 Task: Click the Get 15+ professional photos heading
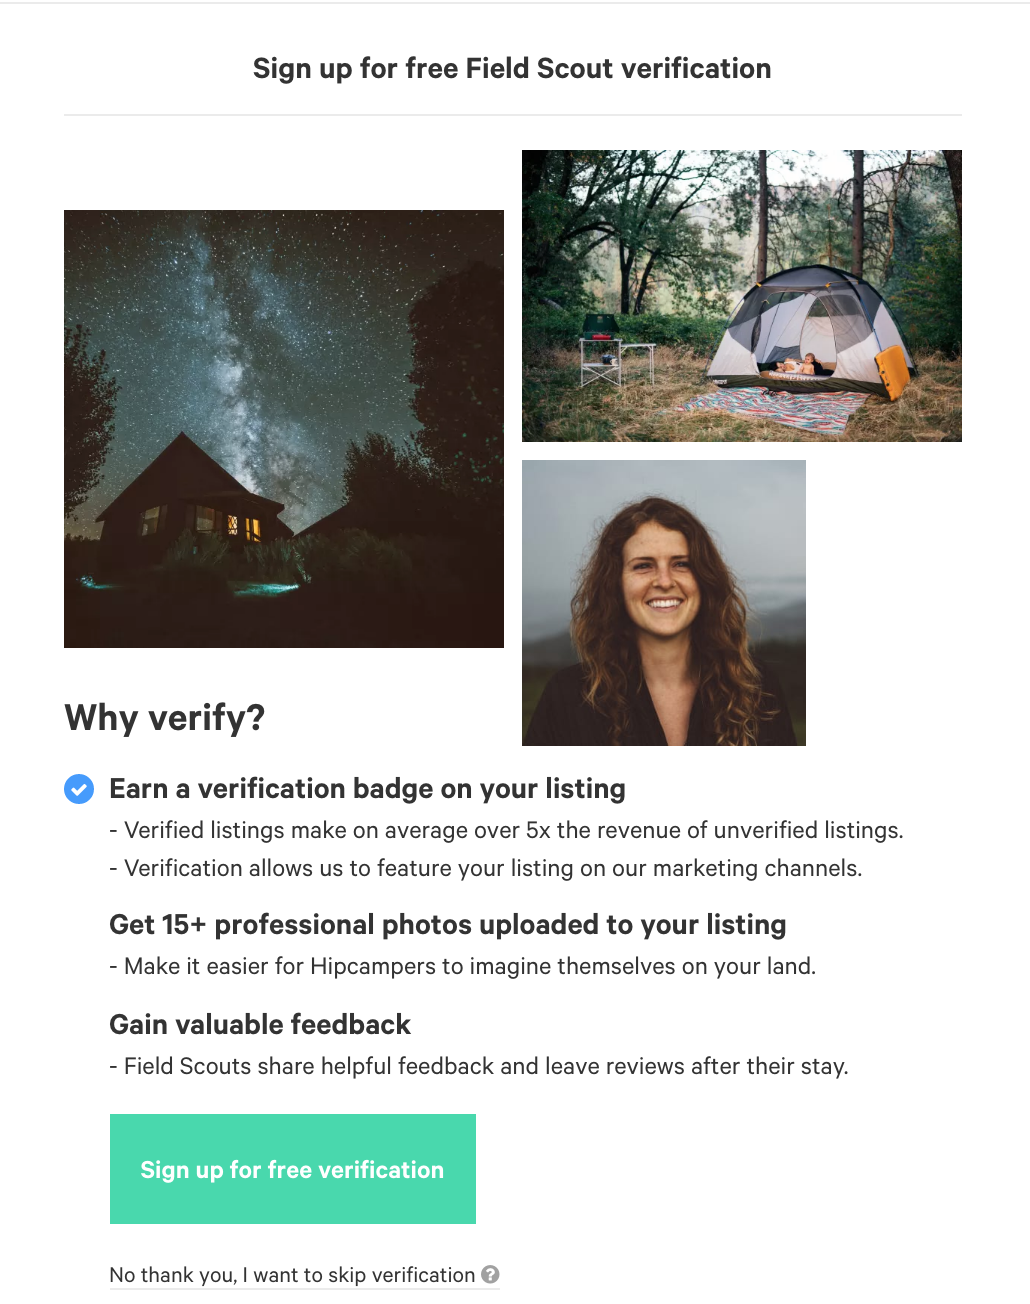(448, 925)
